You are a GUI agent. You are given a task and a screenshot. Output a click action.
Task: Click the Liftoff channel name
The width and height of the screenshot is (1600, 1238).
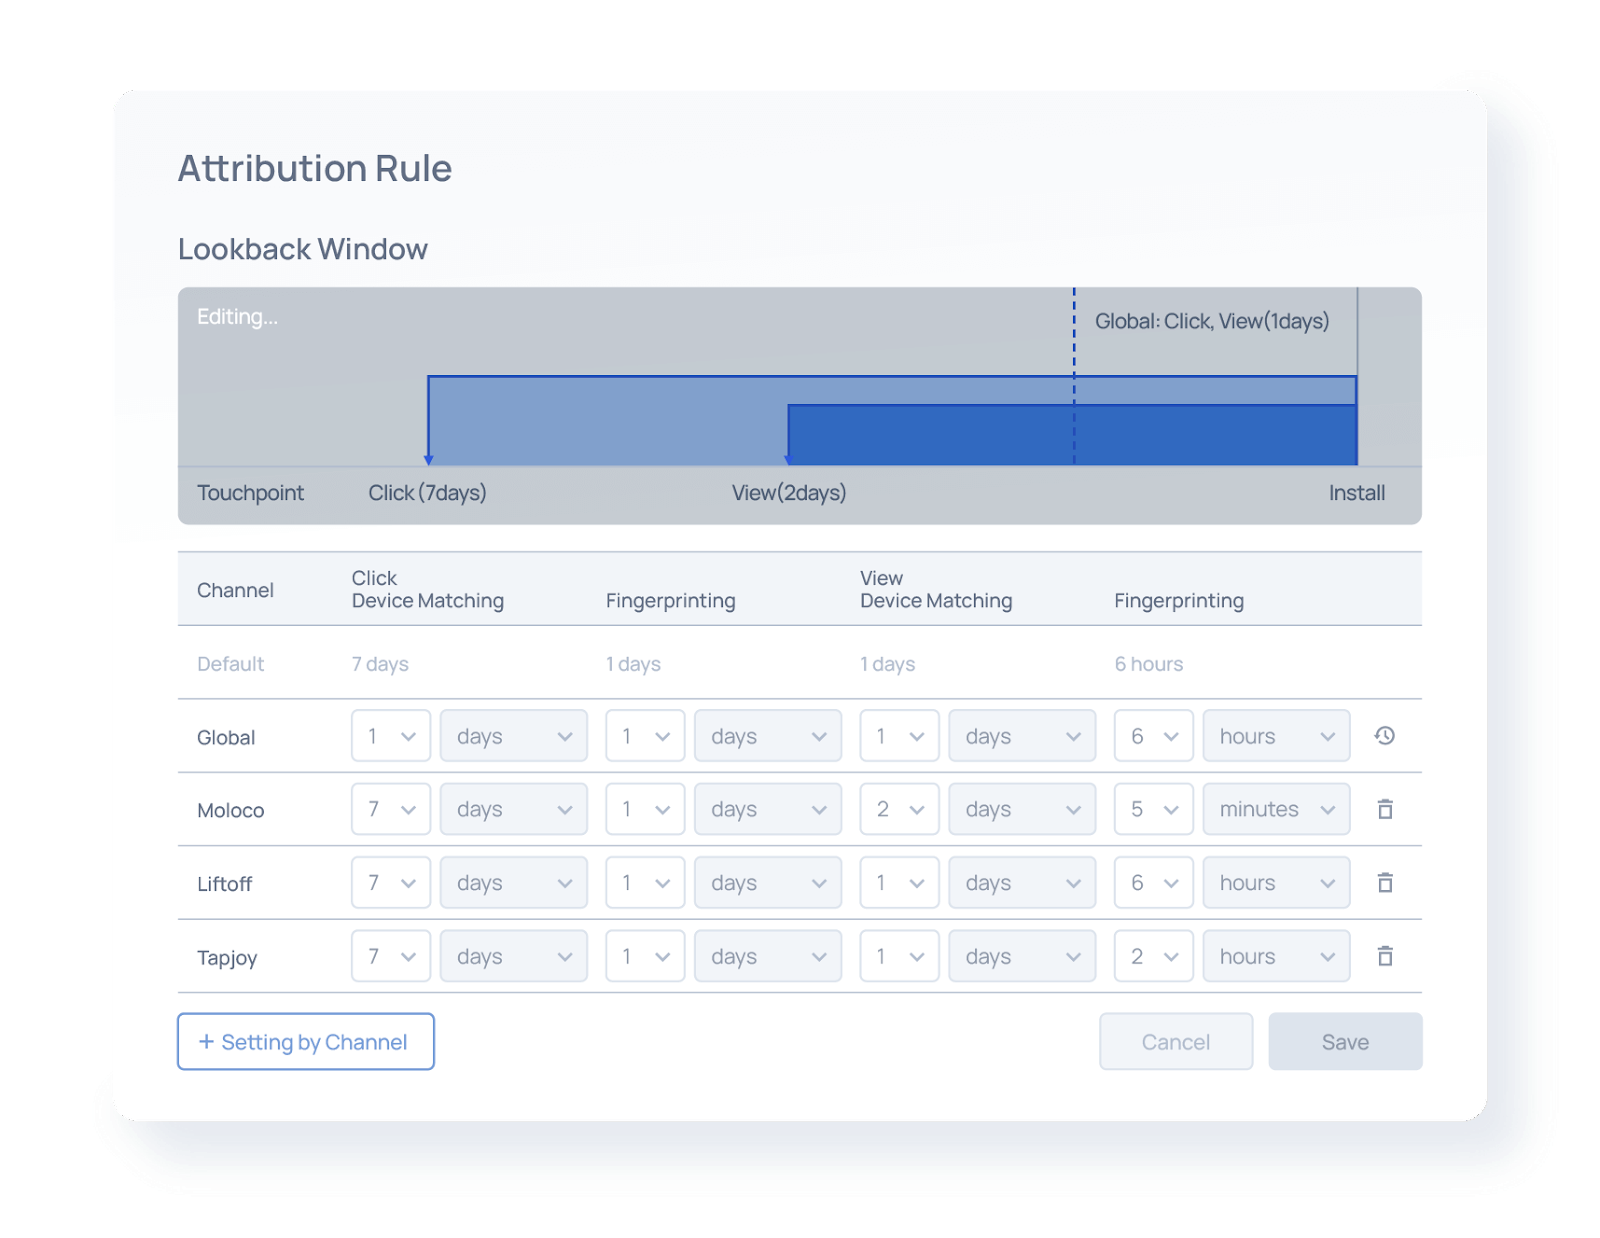[225, 884]
